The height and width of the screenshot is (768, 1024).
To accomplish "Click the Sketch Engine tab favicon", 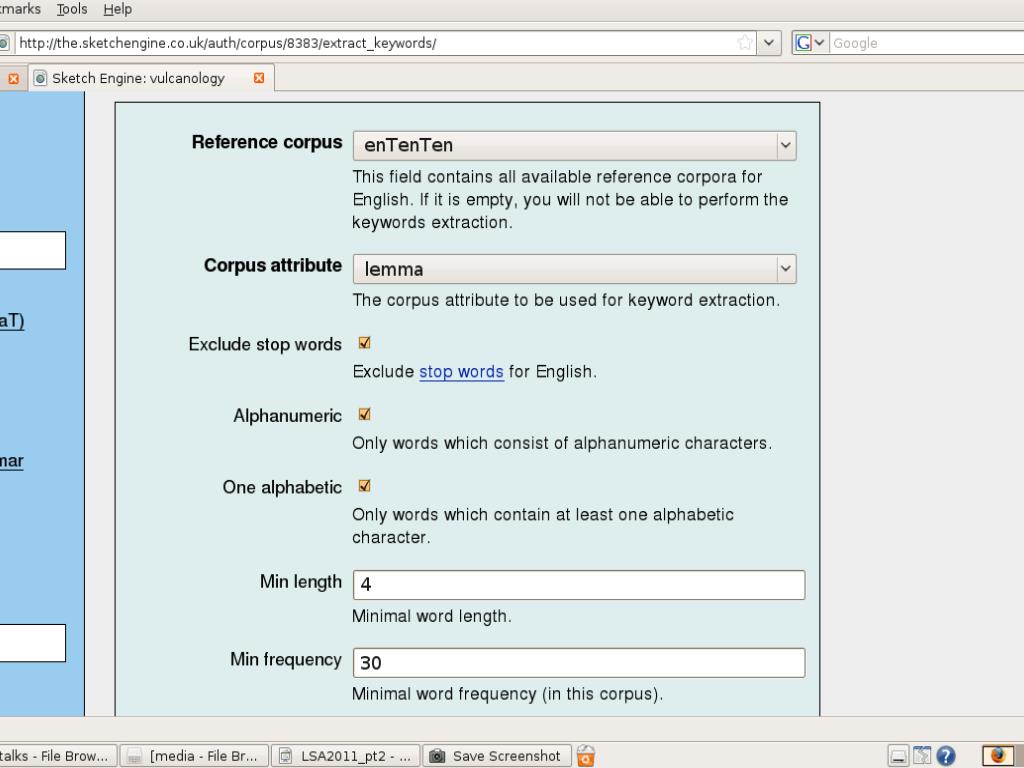I will (x=40, y=78).
